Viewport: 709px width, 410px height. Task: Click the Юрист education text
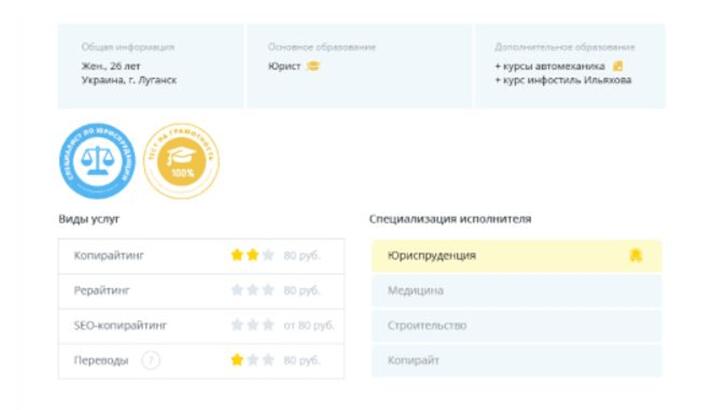[284, 66]
